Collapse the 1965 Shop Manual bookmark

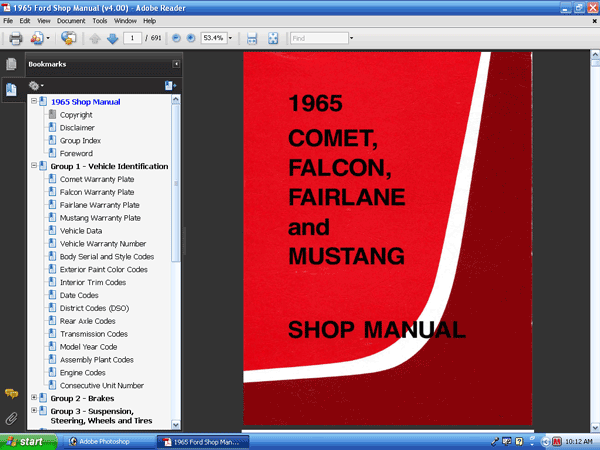point(34,101)
